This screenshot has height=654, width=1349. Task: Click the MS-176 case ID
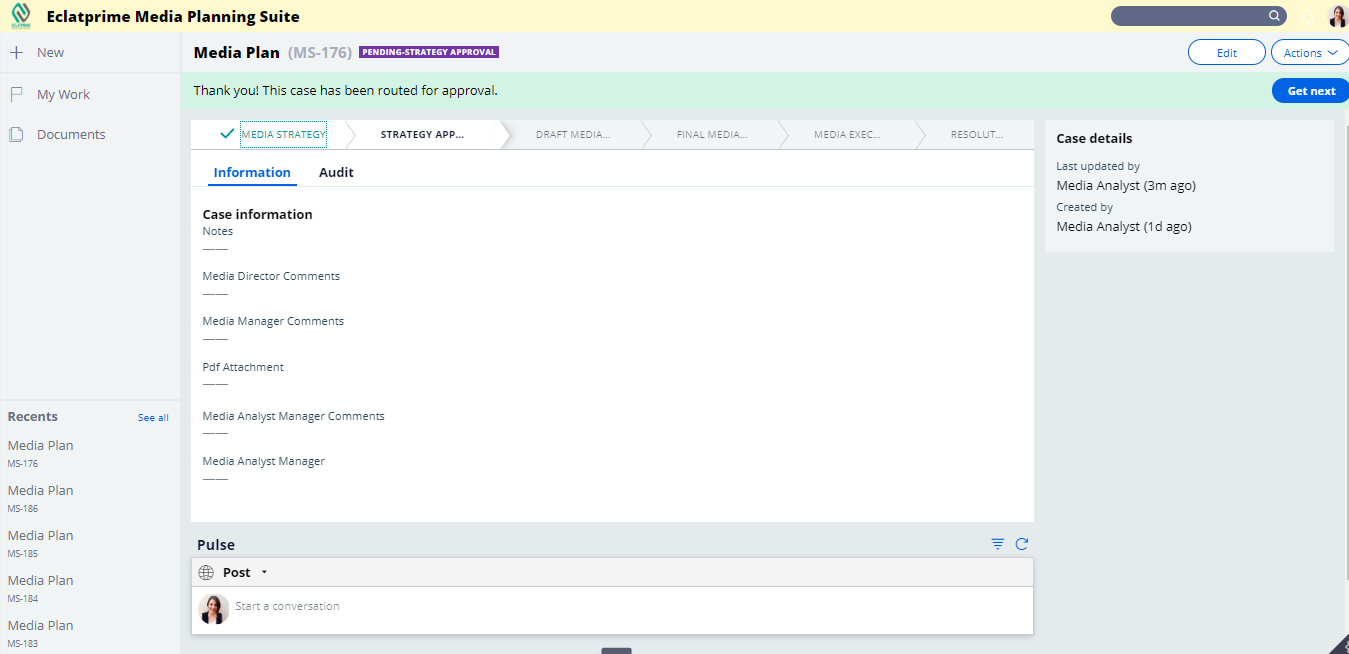320,52
